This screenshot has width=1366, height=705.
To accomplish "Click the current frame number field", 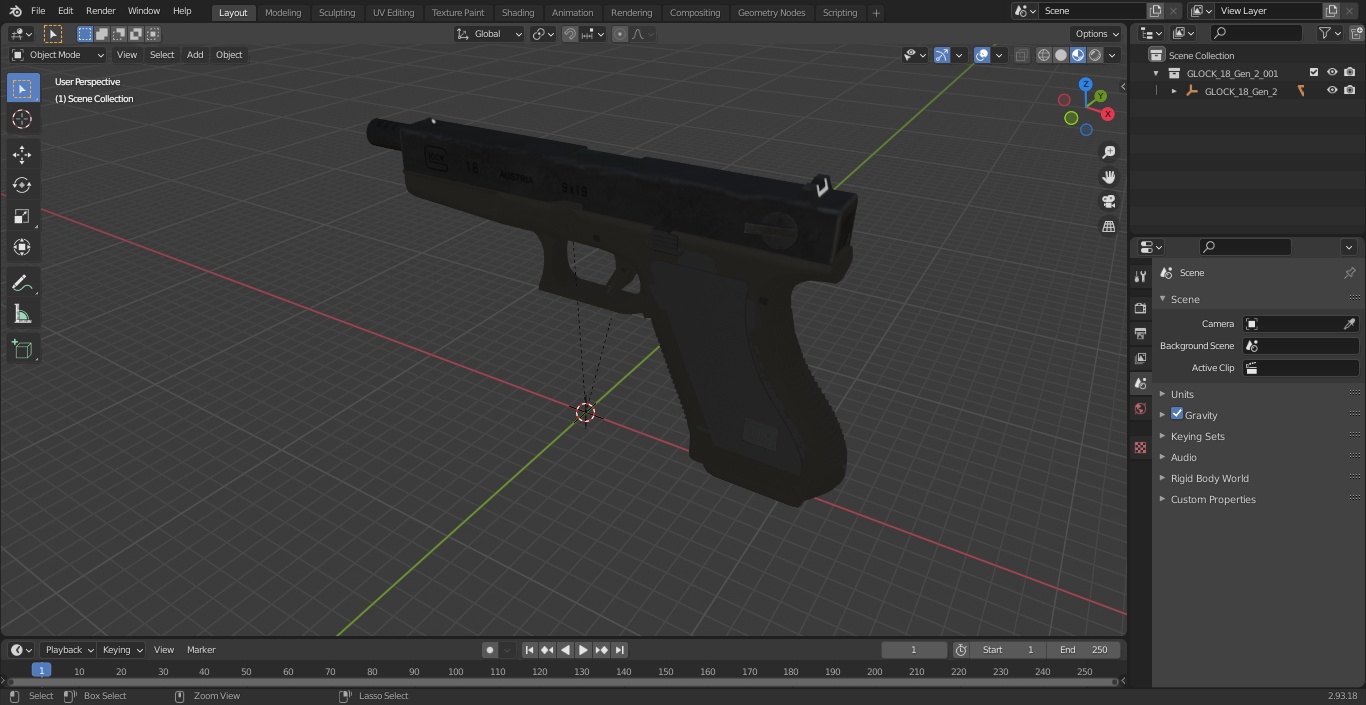I will click(914, 650).
